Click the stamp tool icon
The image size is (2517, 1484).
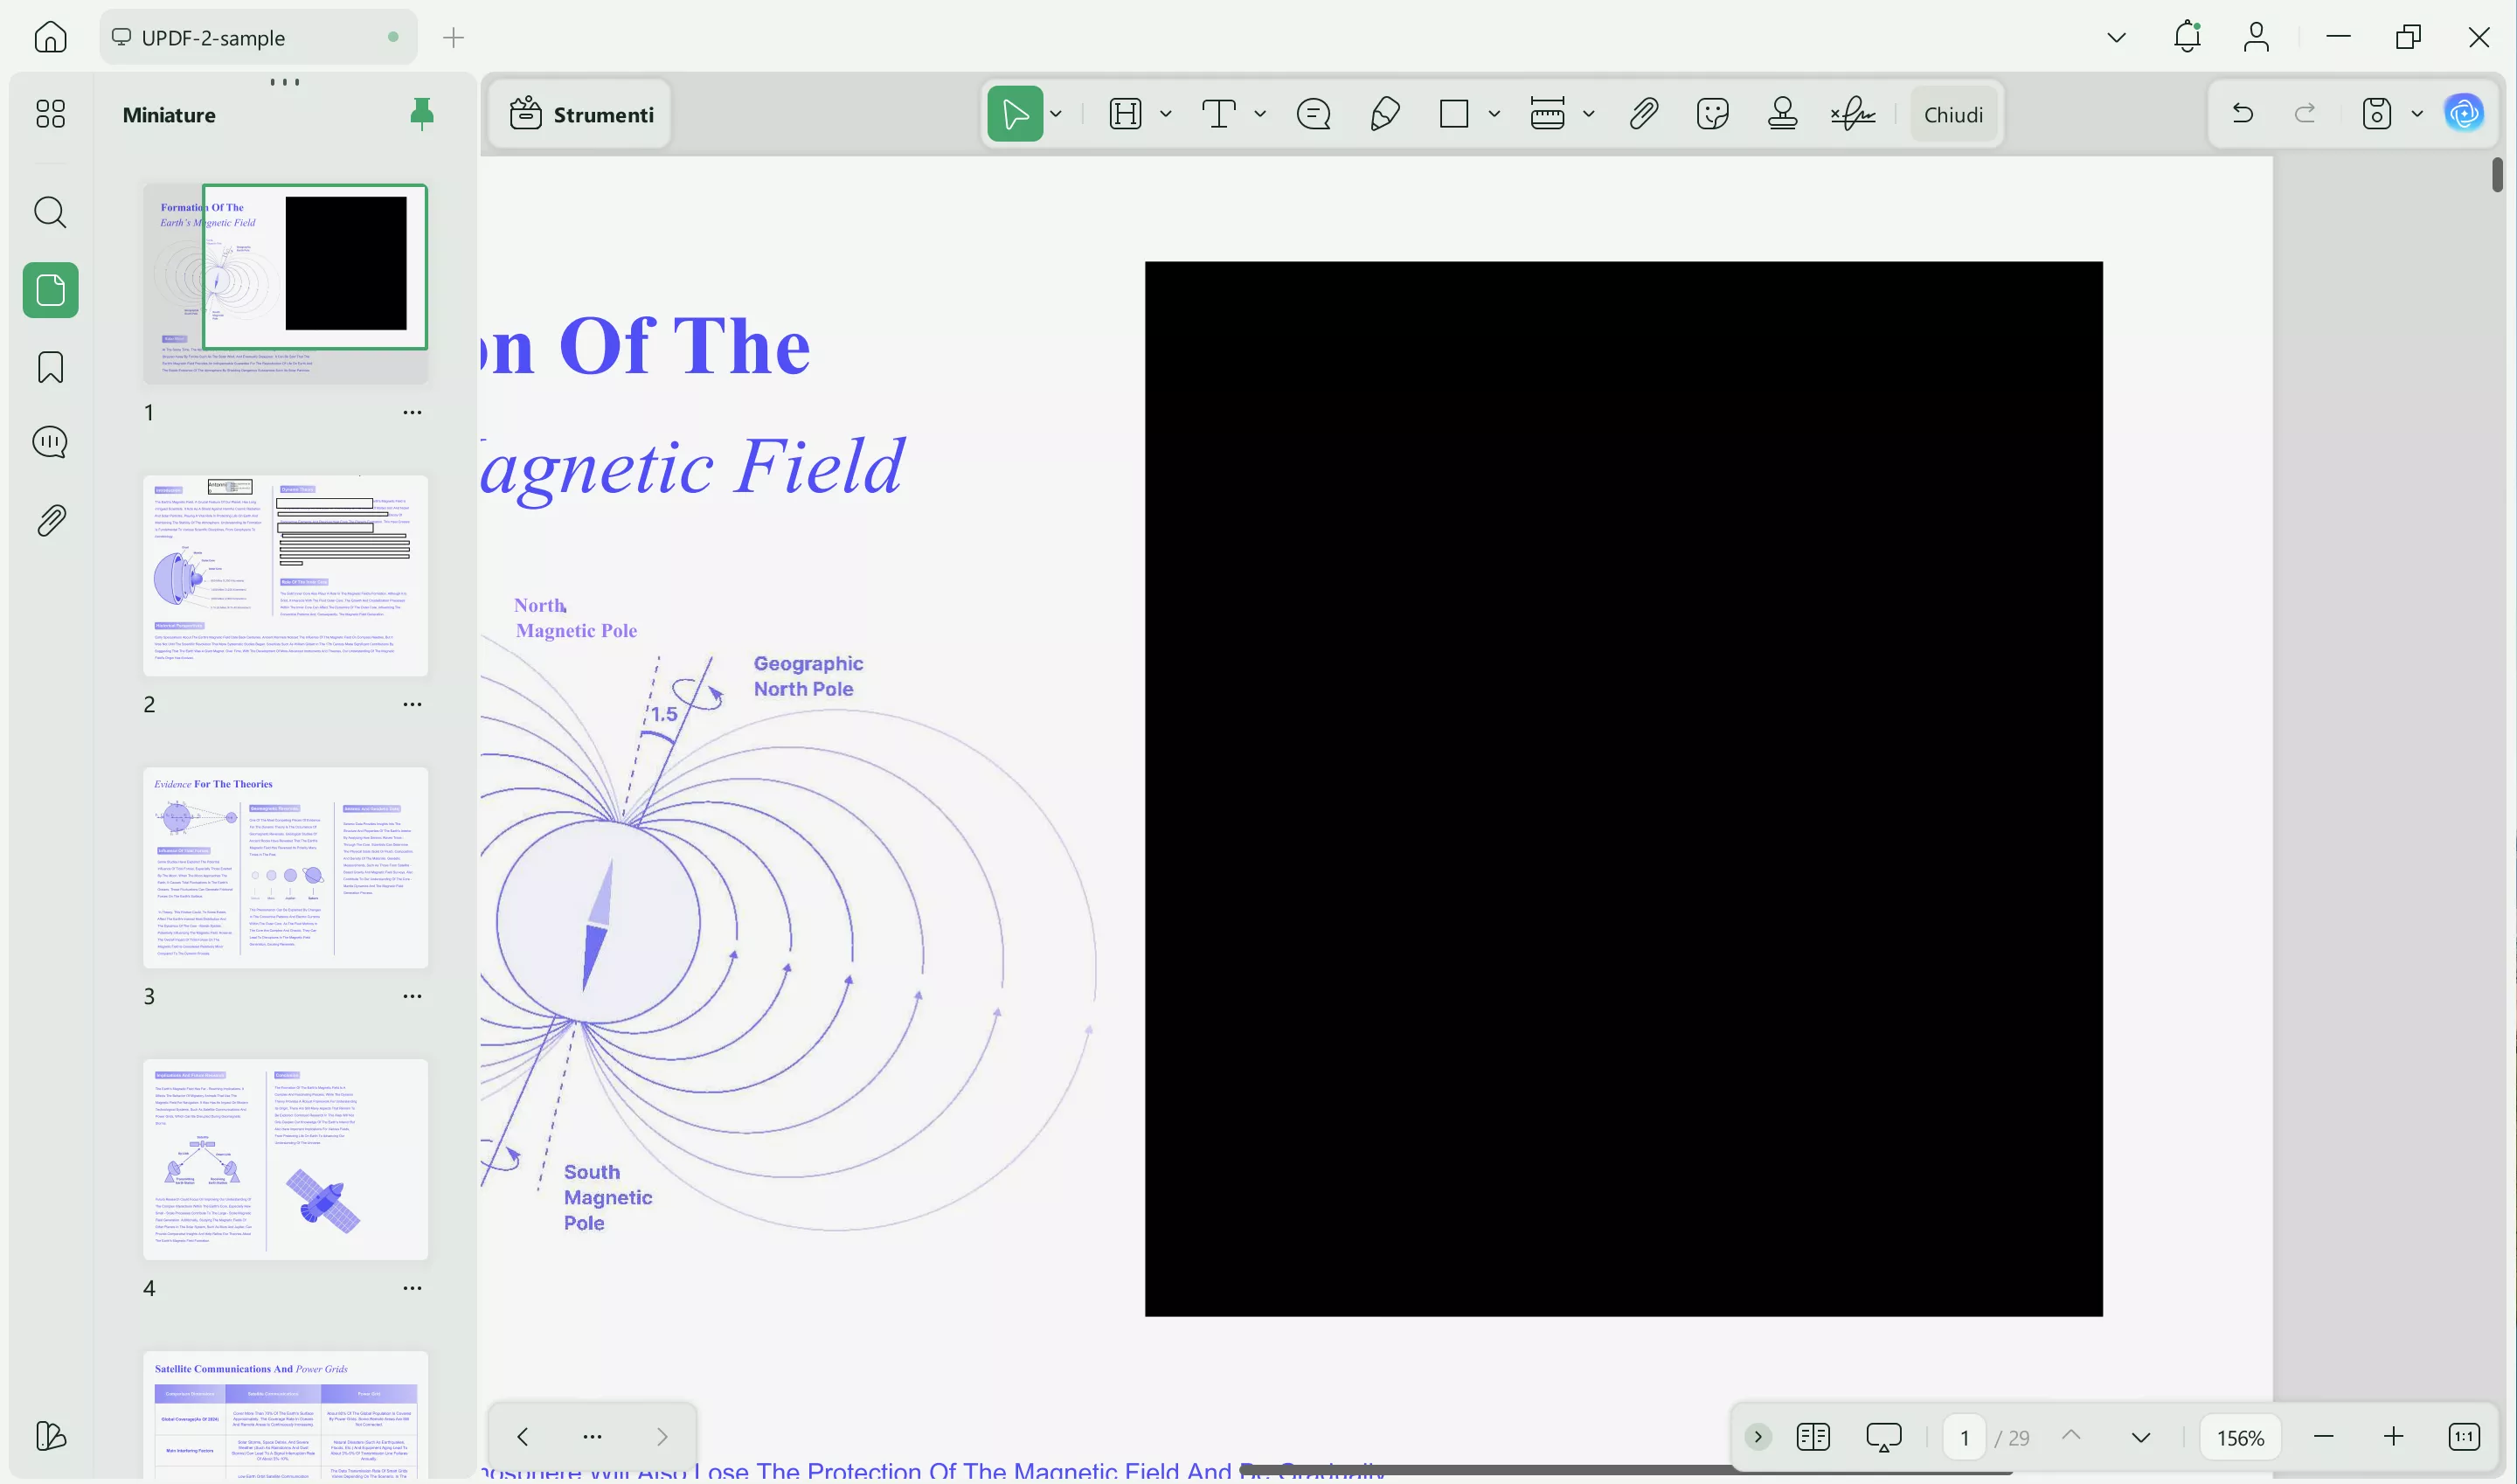click(1782, 114)
